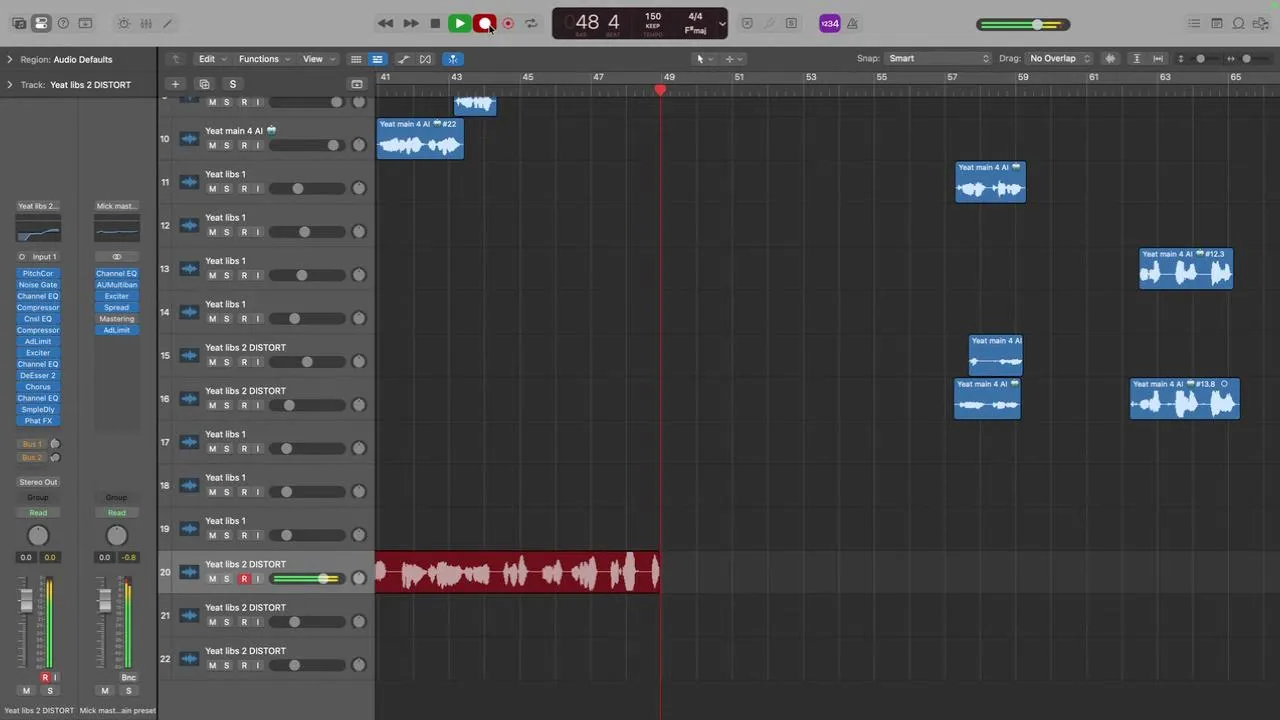Toggle the Flex show/hide icon
The height and width of the screenshot is (720, 1280).
click(x=425, y=59)
